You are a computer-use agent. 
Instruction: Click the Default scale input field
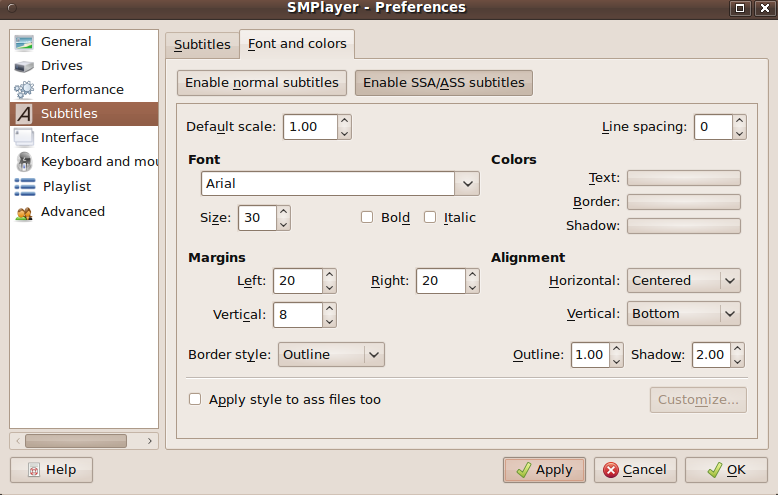pos(311,127)
